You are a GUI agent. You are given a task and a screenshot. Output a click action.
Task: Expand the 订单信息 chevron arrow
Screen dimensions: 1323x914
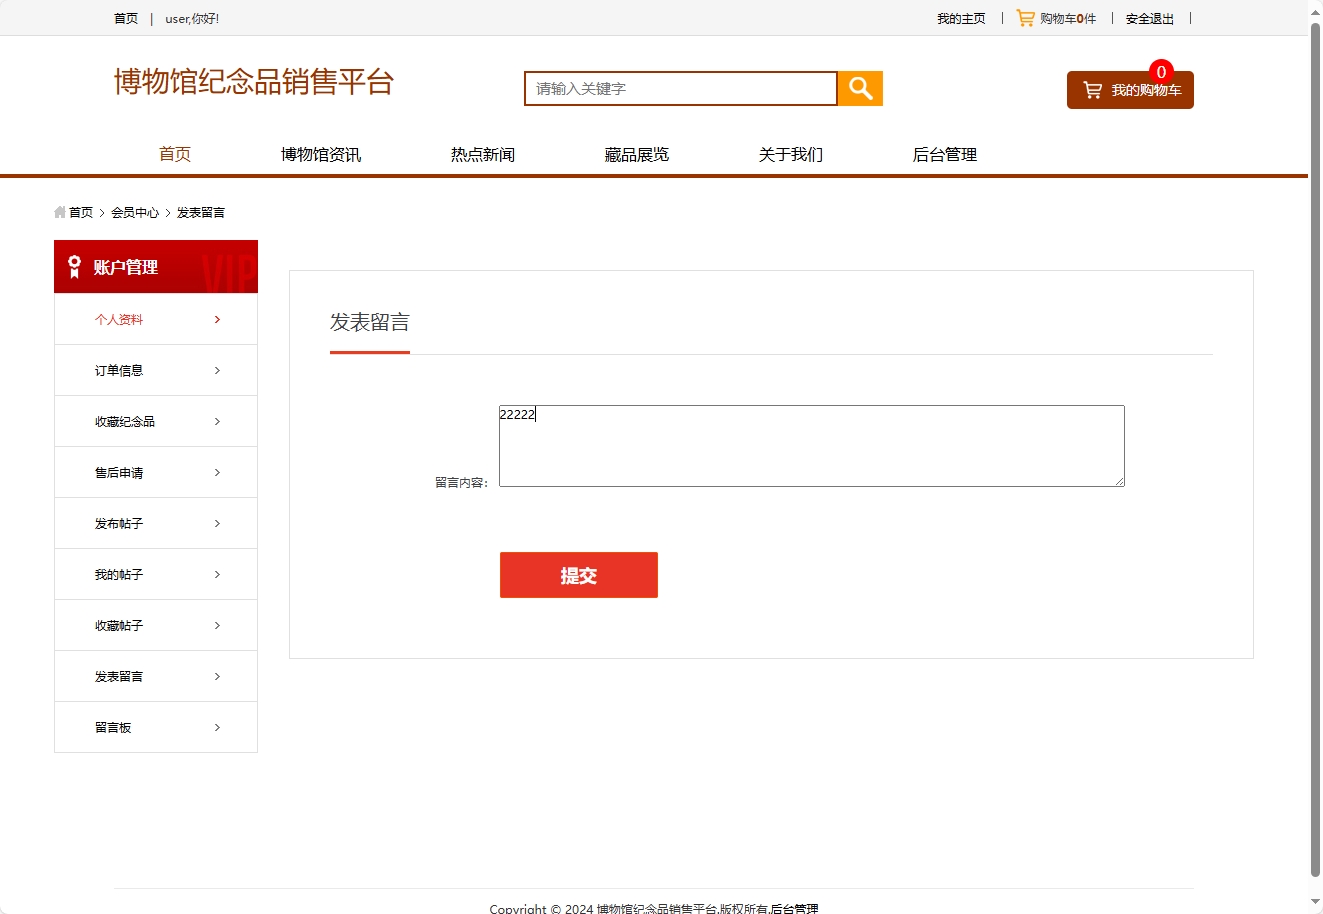click(217, 370)
